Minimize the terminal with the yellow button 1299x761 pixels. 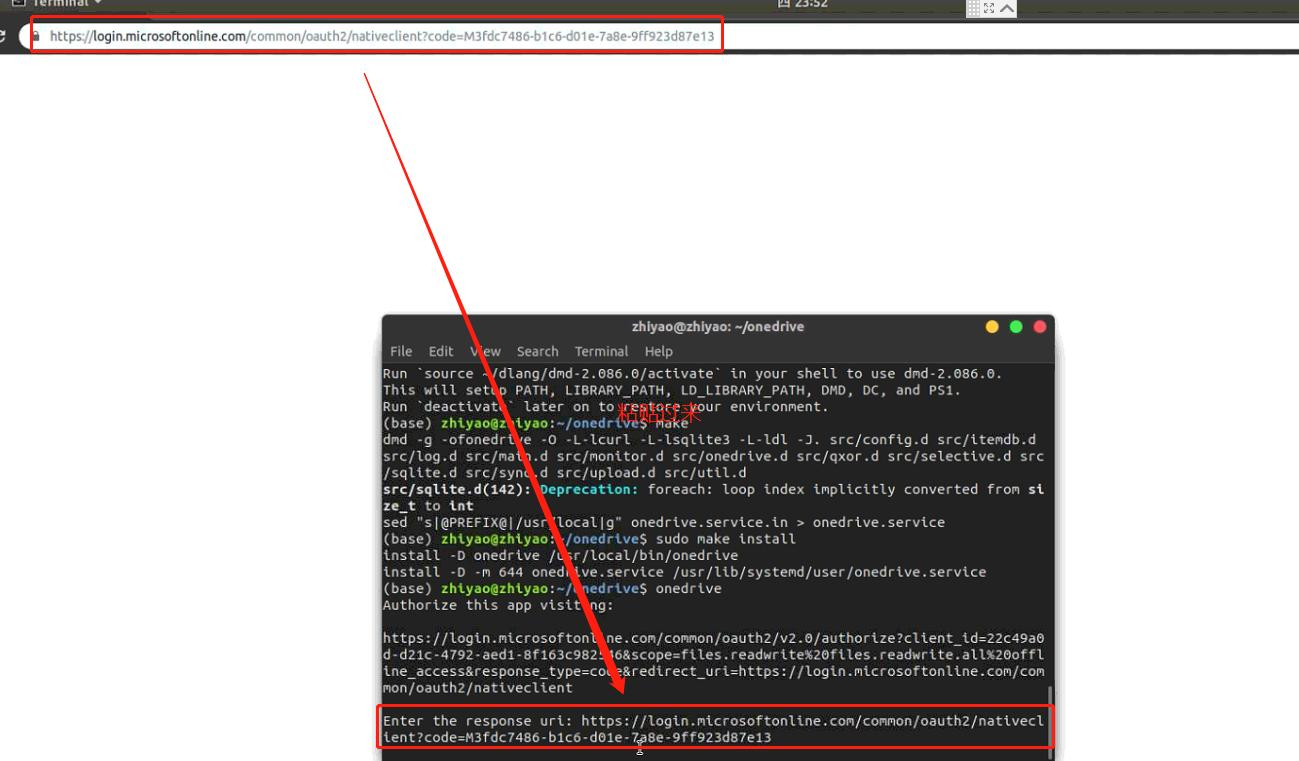tap(992, 327)
